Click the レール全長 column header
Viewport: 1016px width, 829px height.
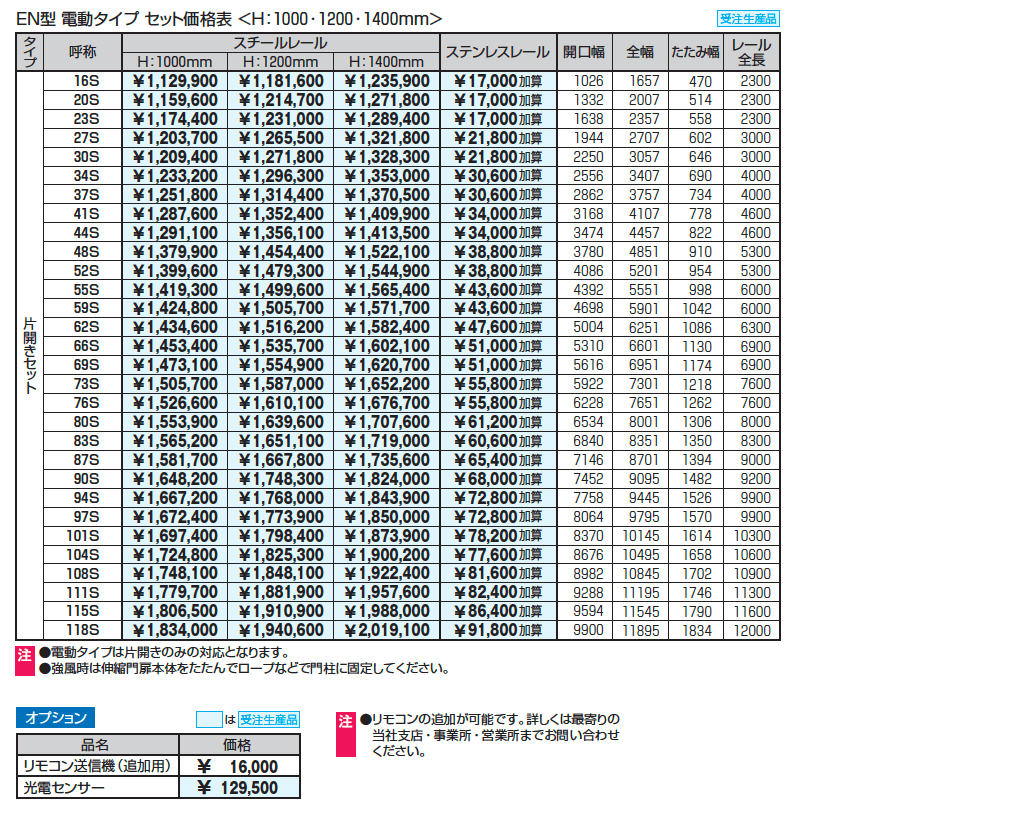[x=750, y=52]
